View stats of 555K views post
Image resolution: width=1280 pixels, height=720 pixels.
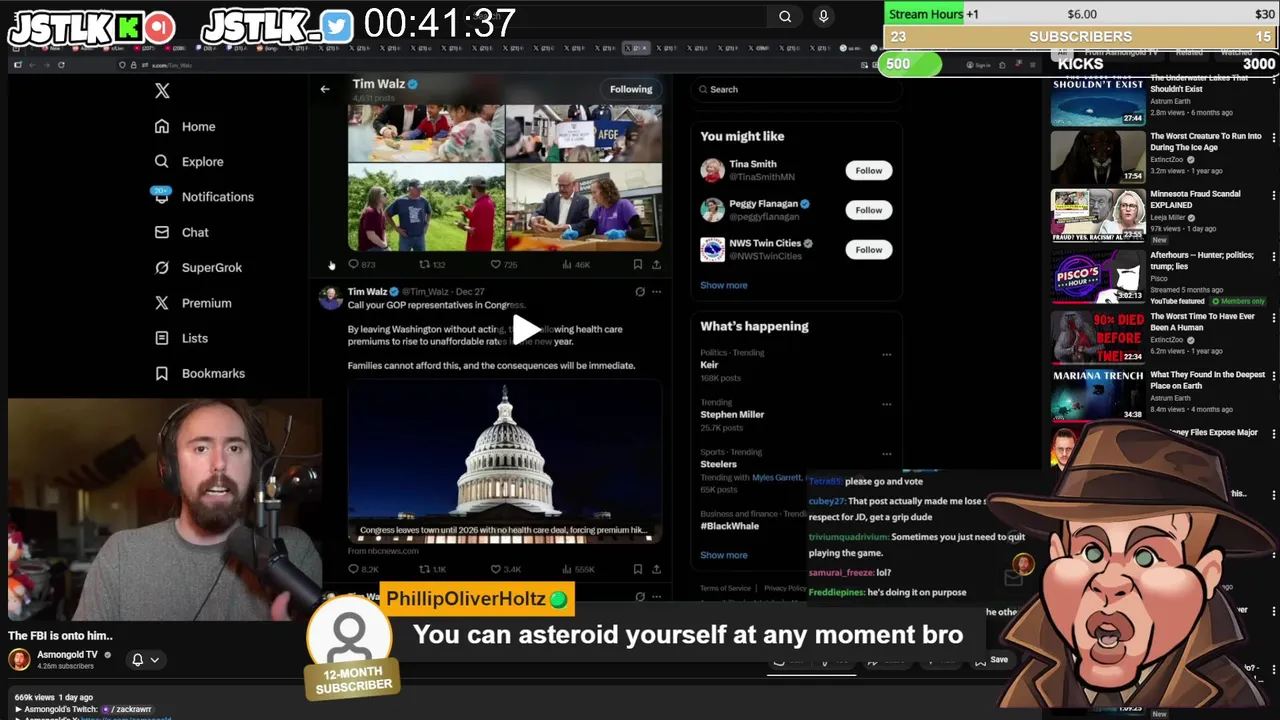coord(578,569)
